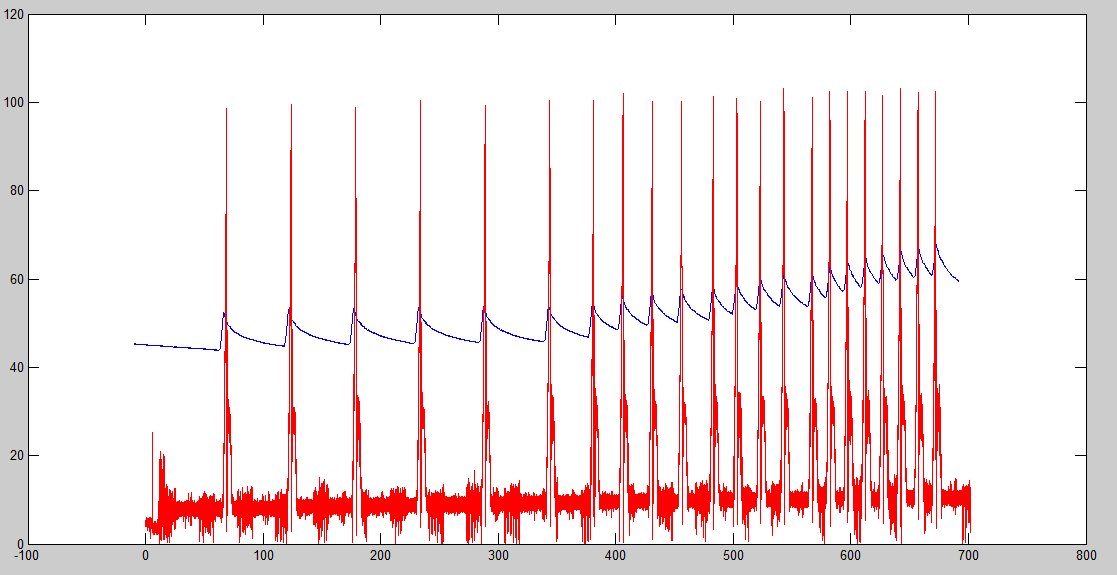Select the x-axis tick label 100
This screenshot has height=575, width=1117.
[262, 555]
